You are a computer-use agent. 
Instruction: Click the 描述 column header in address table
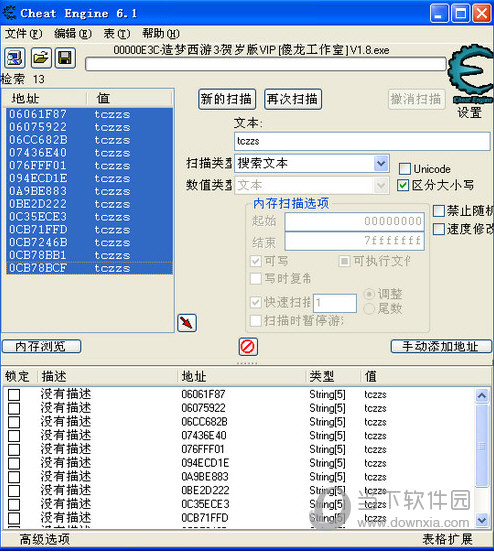pos(107,376)
